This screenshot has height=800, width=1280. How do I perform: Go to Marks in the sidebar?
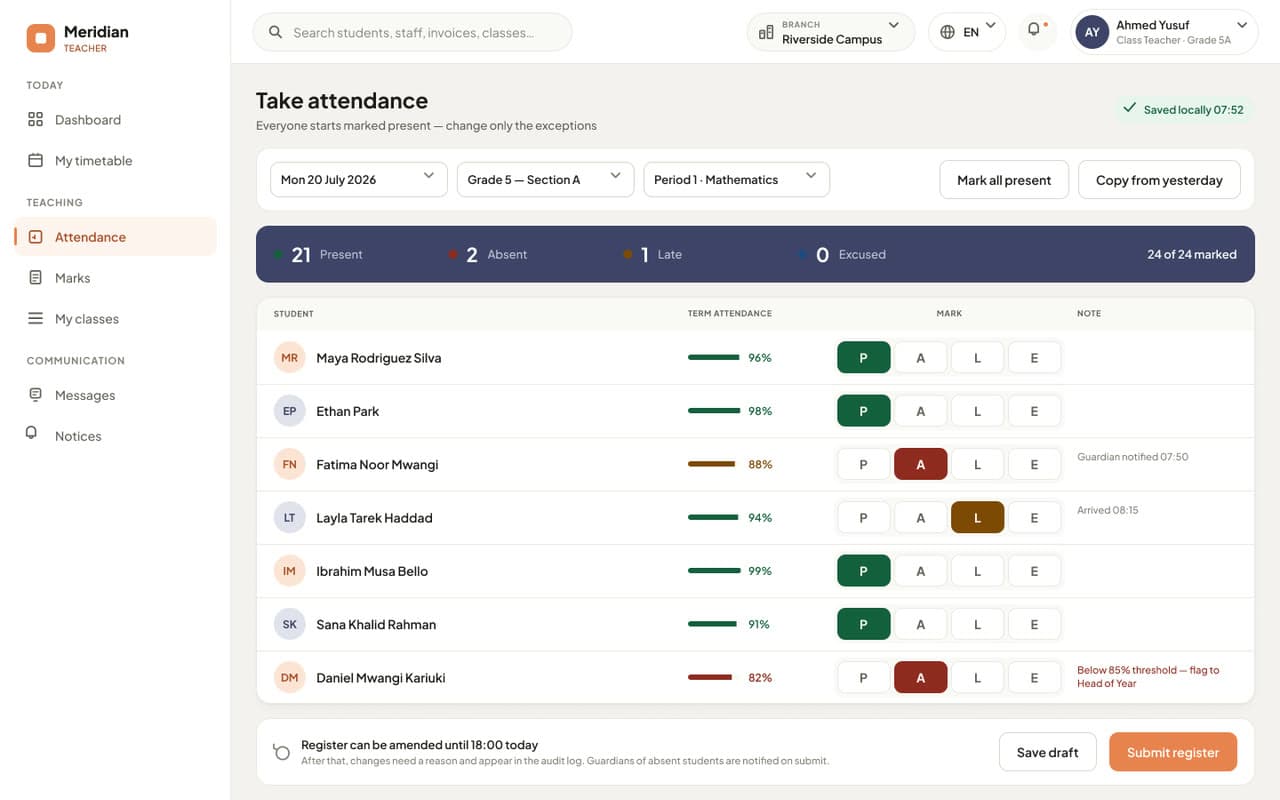tap(115, 278)
